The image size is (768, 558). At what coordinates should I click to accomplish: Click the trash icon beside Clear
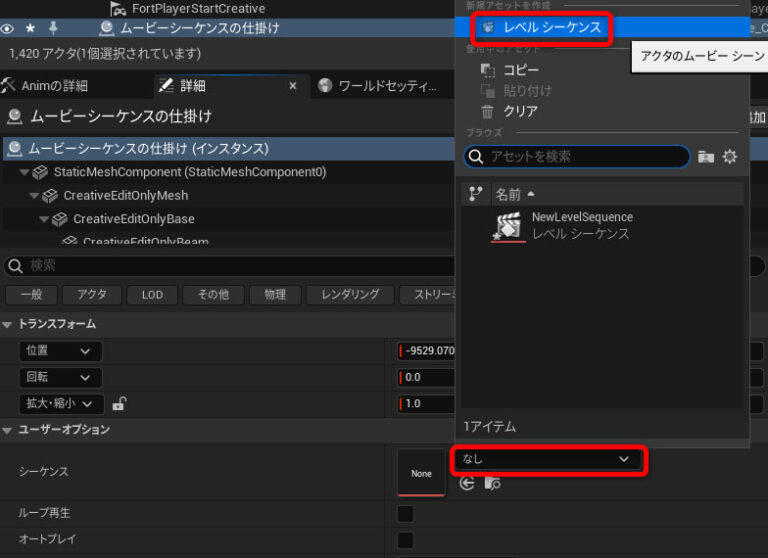488,112
